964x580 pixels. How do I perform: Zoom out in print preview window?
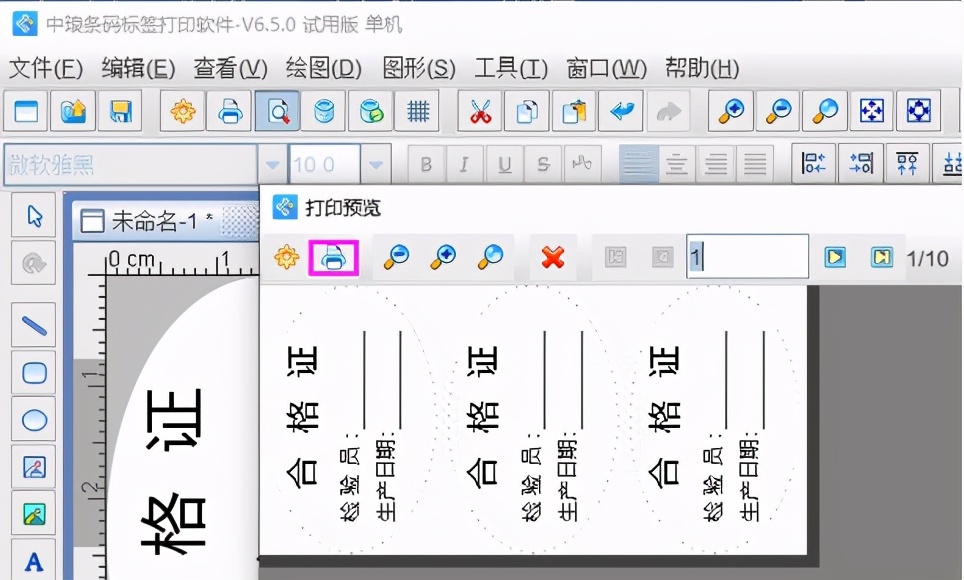pyautogui.click(x=397, y=257)
